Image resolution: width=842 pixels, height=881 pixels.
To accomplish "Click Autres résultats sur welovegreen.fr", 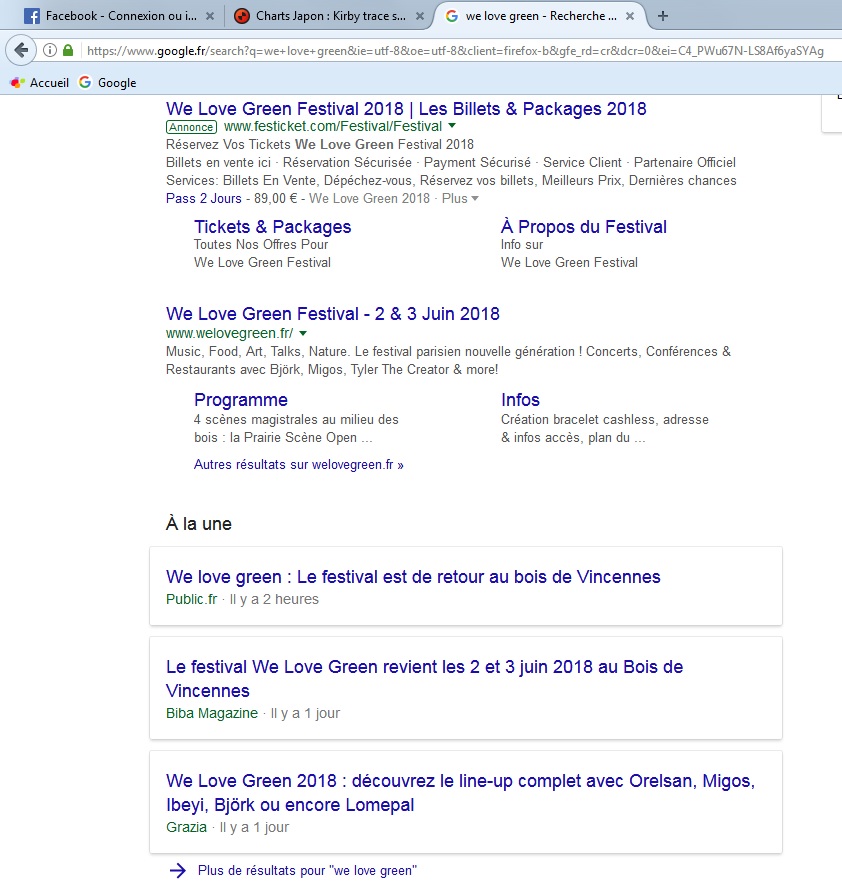I will pos(299,465).
